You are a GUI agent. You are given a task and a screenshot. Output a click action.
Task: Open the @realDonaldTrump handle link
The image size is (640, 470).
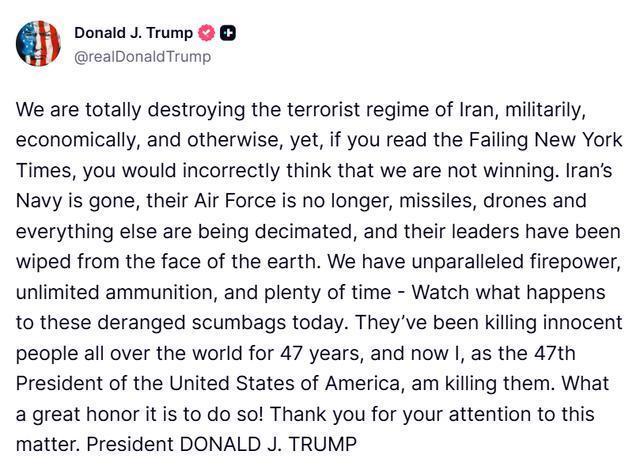(142, 56)
